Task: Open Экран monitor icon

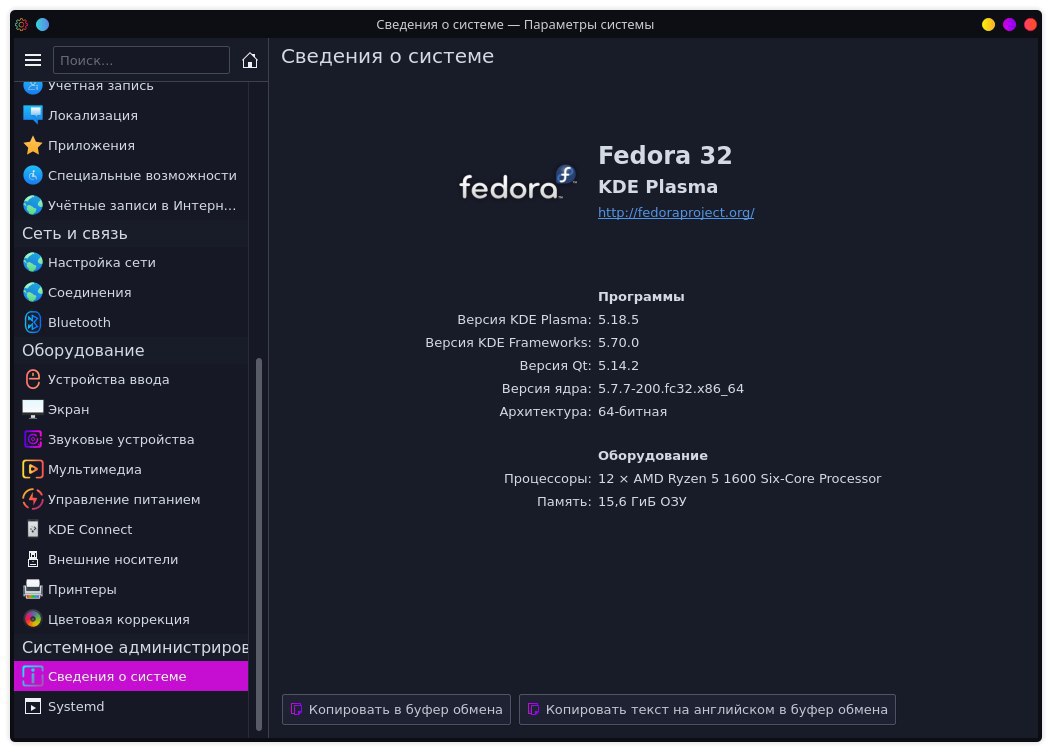Action: [x=32, y=409]
